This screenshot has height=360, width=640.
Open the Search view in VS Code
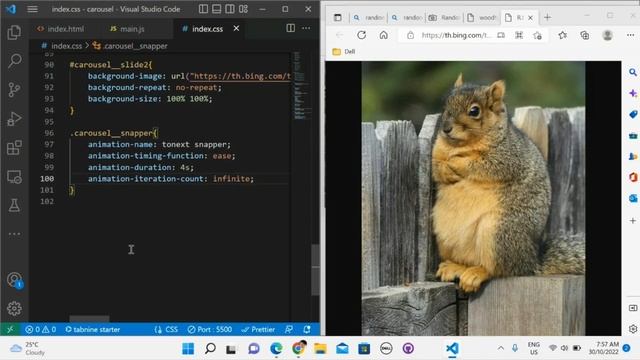[x=14, y=61]
